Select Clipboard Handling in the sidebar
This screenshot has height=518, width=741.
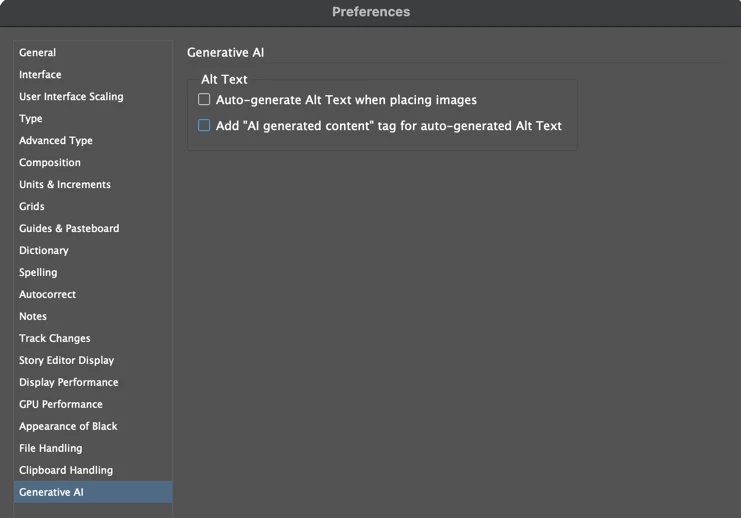(66, 471)
